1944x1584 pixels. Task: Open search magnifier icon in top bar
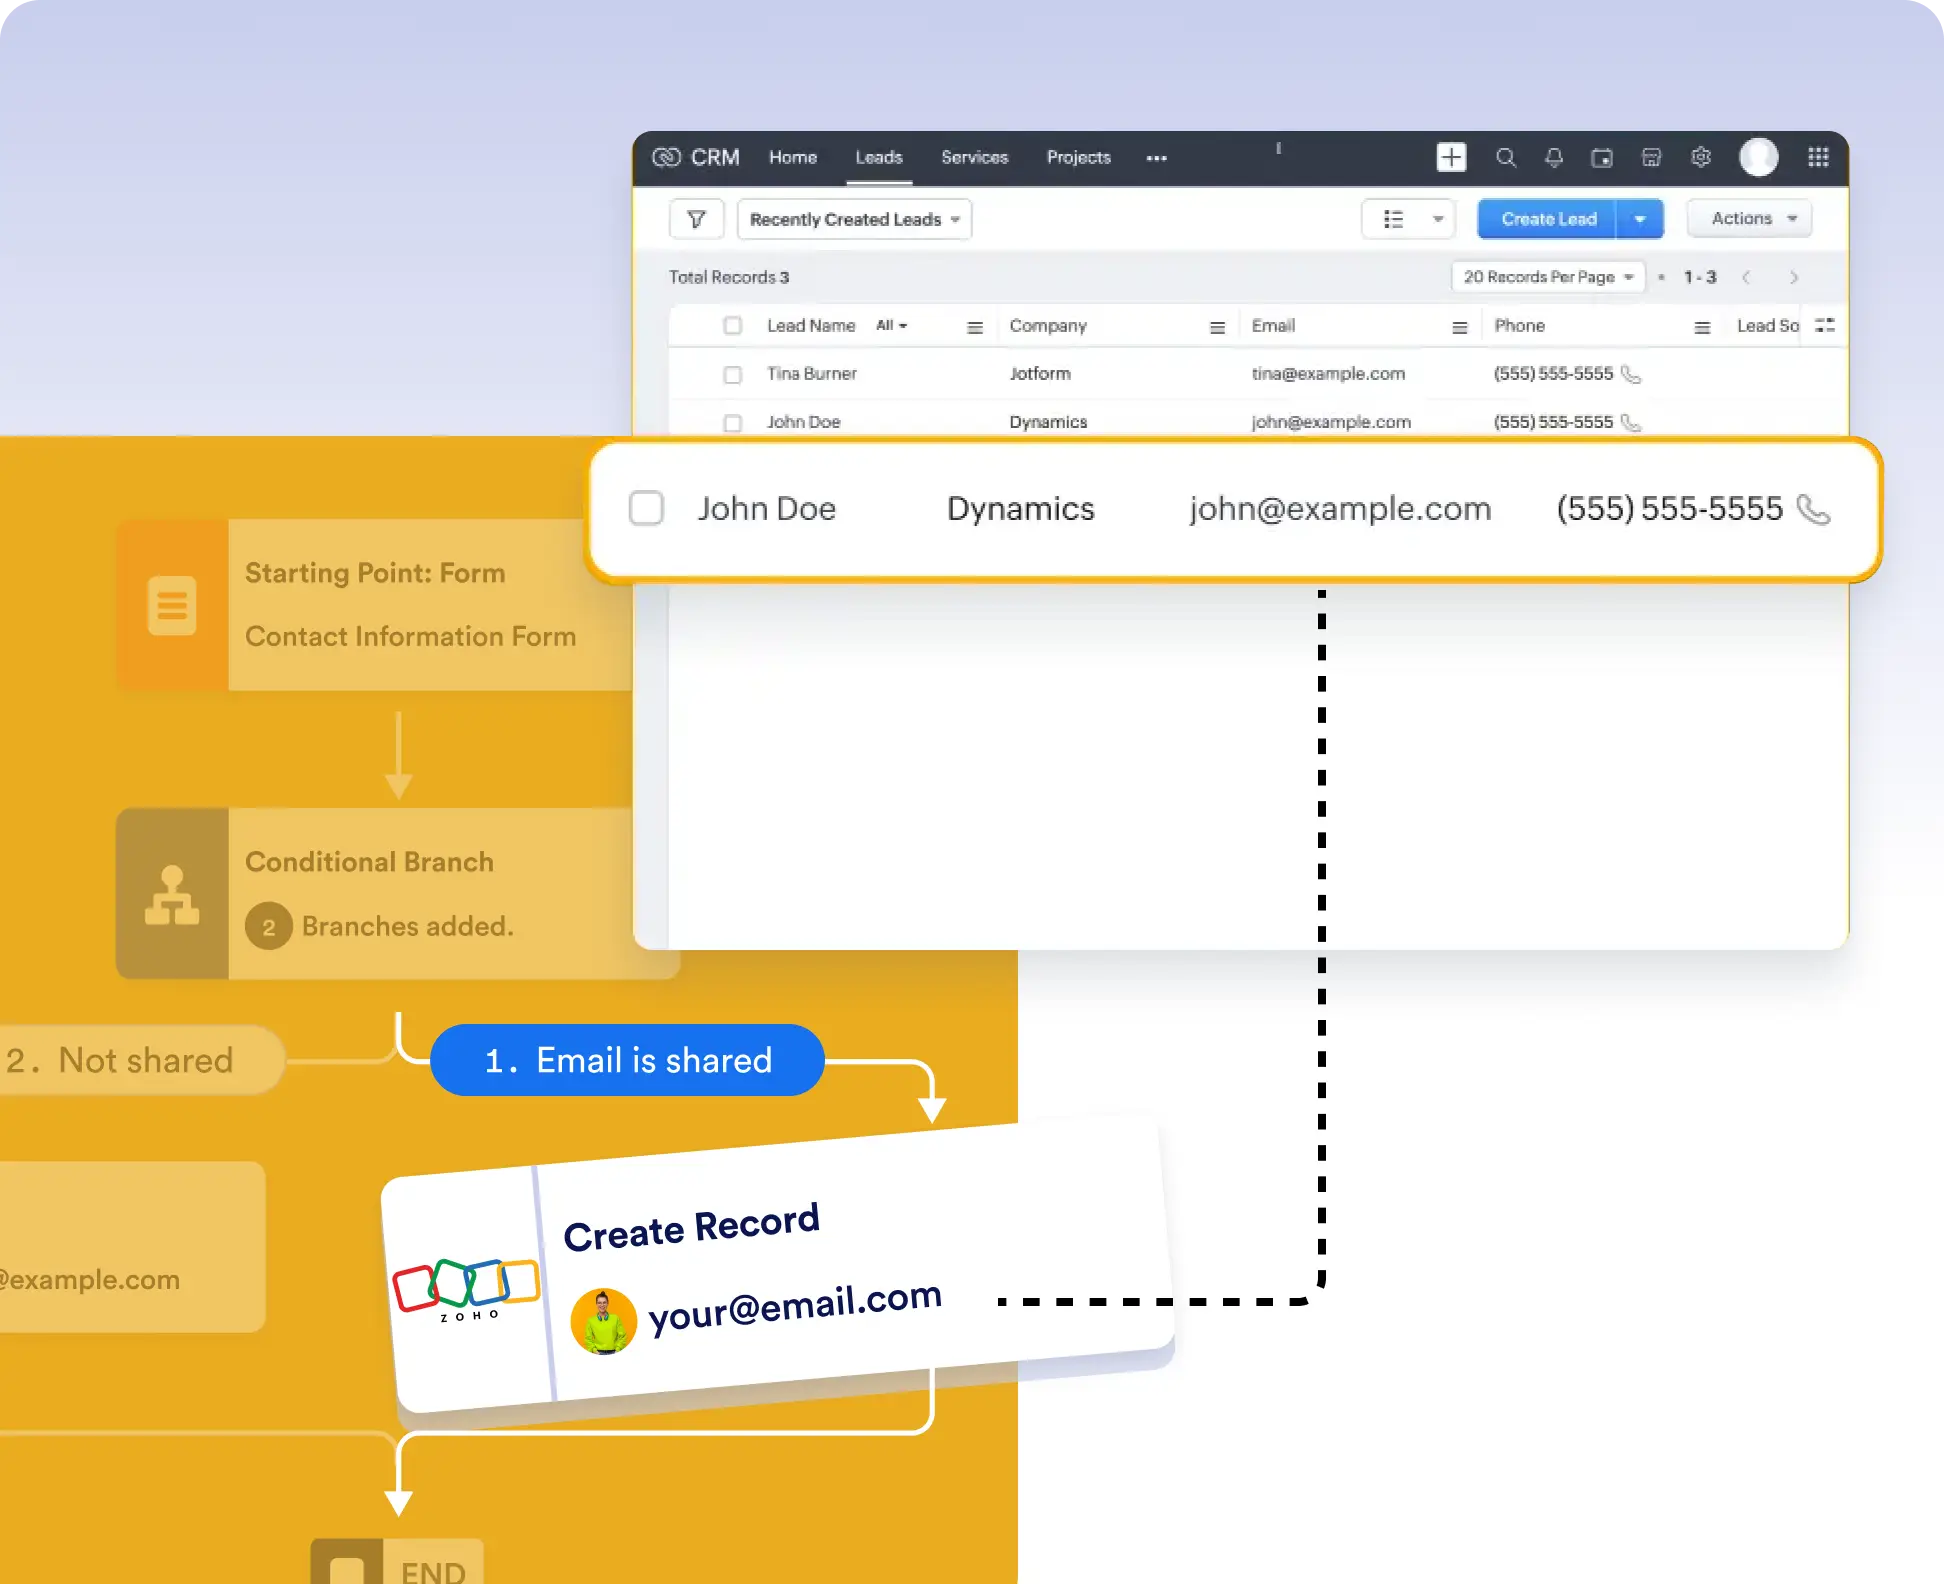[x=1505, y=158]
